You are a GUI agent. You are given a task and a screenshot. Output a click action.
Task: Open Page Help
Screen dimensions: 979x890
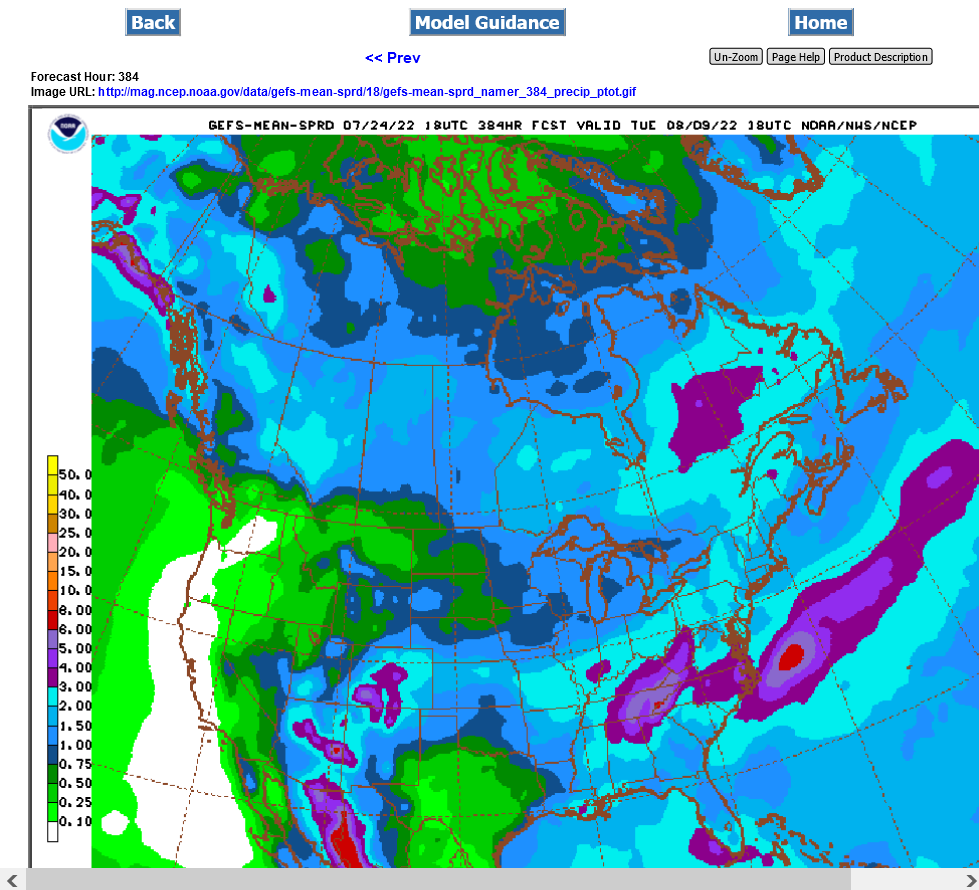pyautogui.click(x=796, y=57)
